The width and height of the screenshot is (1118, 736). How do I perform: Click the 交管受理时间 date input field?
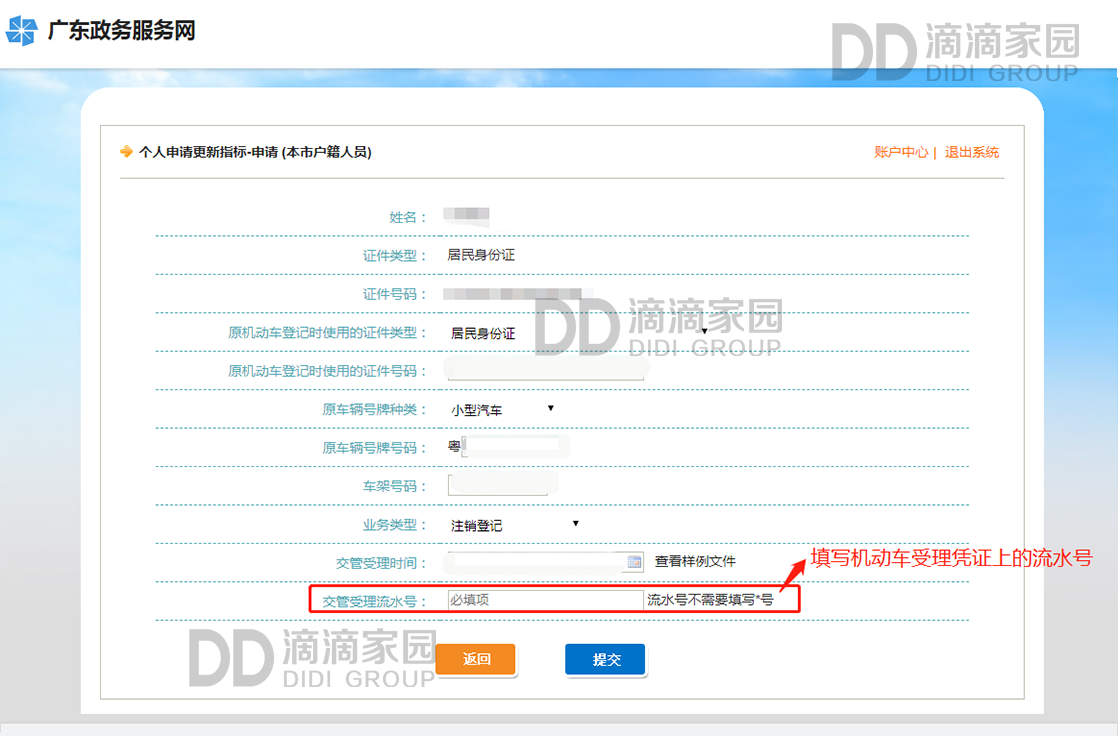(545, 562)
